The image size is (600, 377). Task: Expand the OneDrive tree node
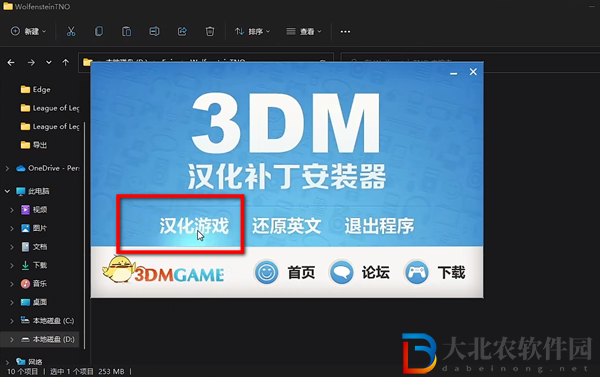click(7, 168)
